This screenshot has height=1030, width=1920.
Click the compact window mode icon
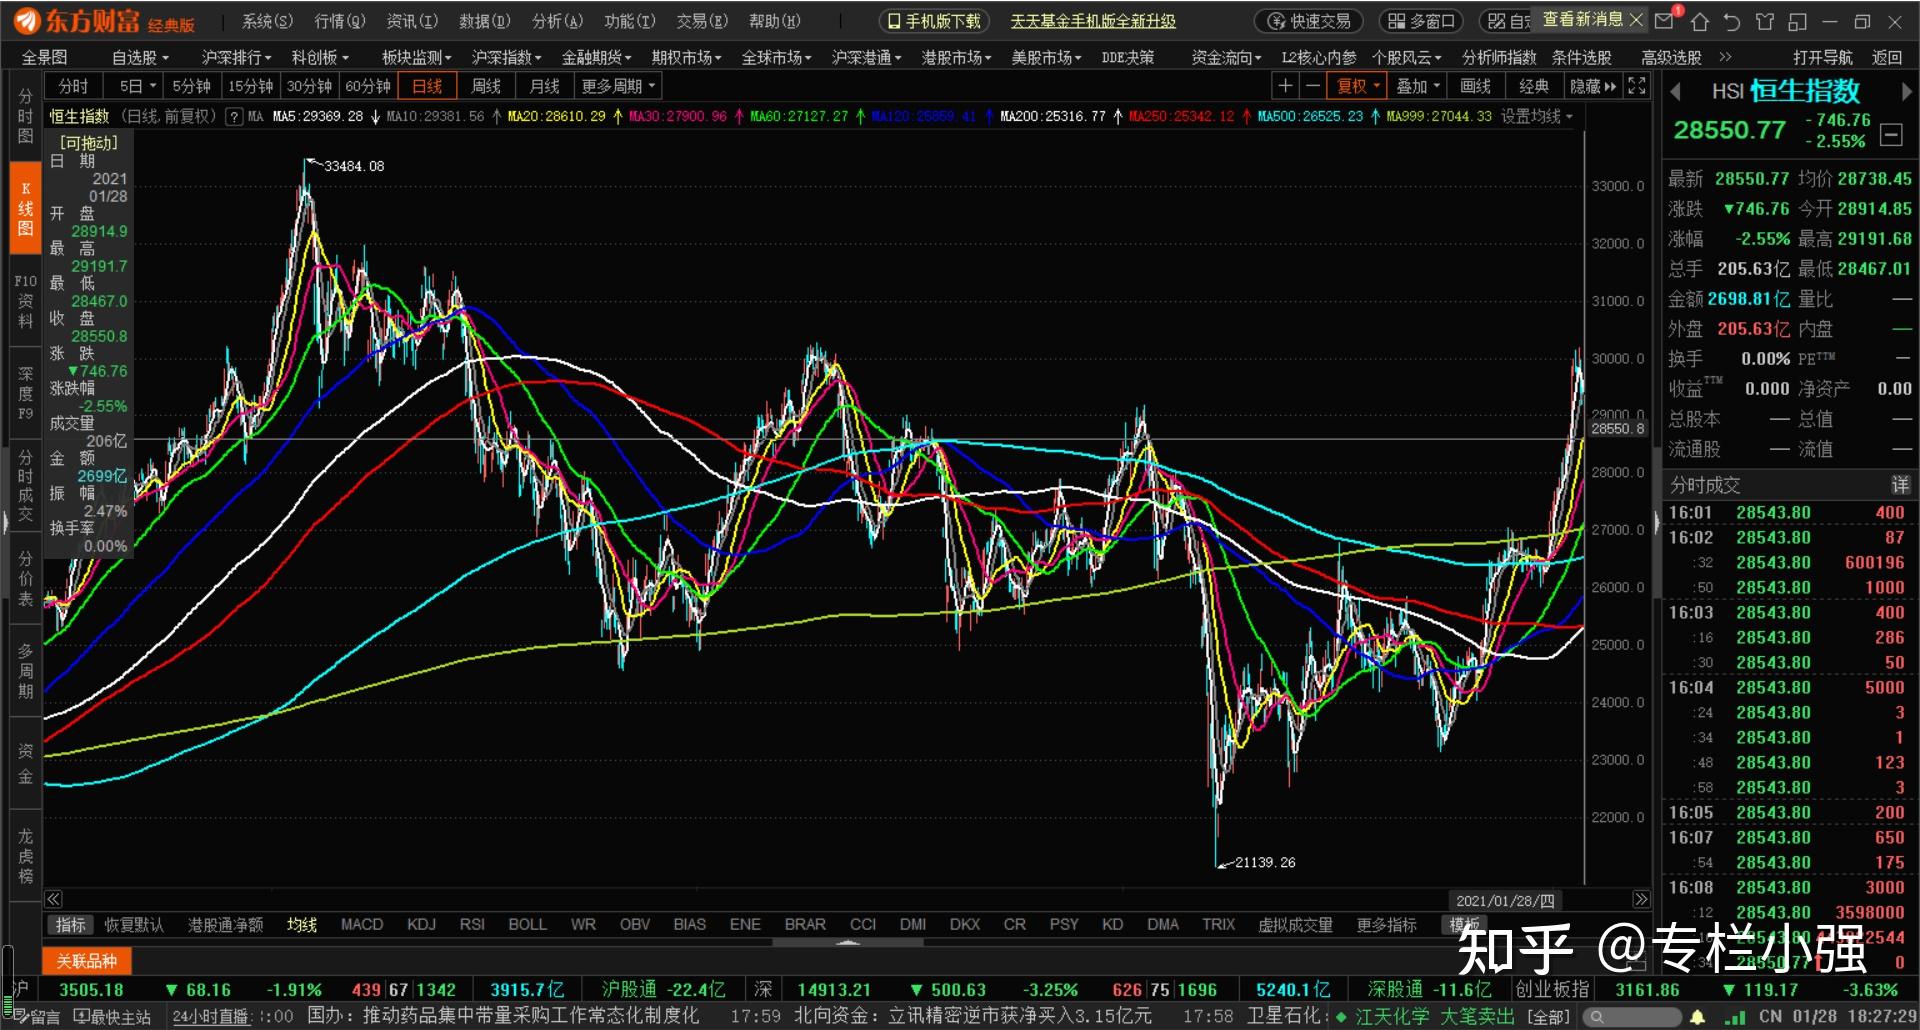click(x=1797, y=21)
